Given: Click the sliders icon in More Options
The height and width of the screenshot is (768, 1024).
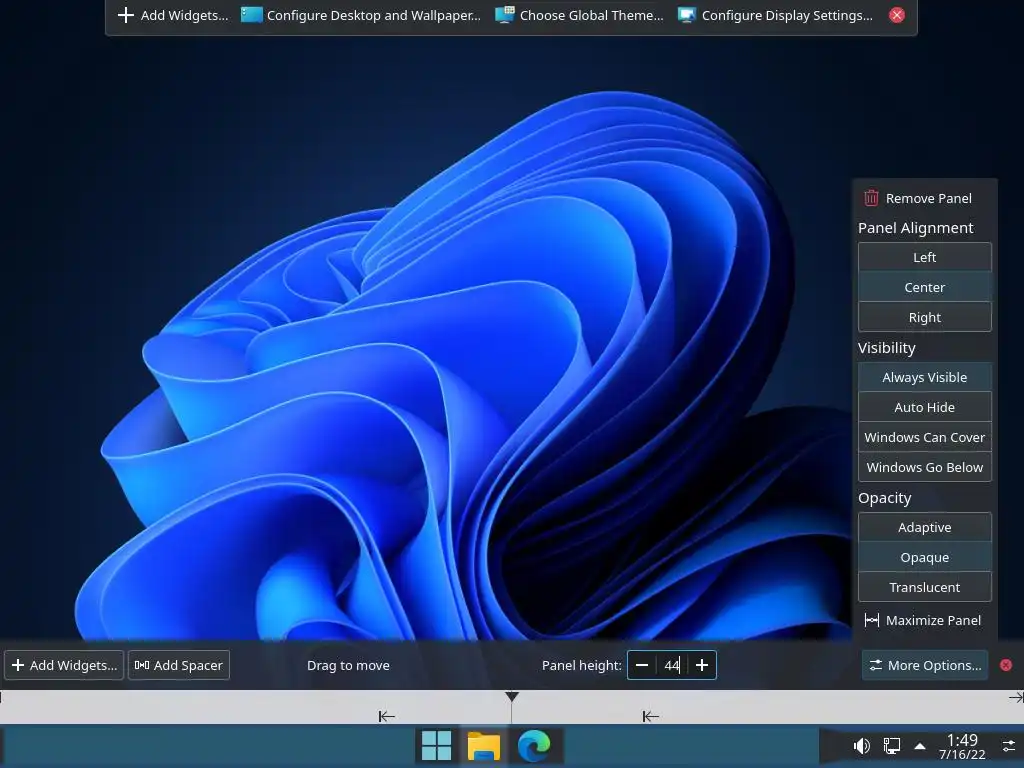Looking at the screenshot, I should (875, 665).
